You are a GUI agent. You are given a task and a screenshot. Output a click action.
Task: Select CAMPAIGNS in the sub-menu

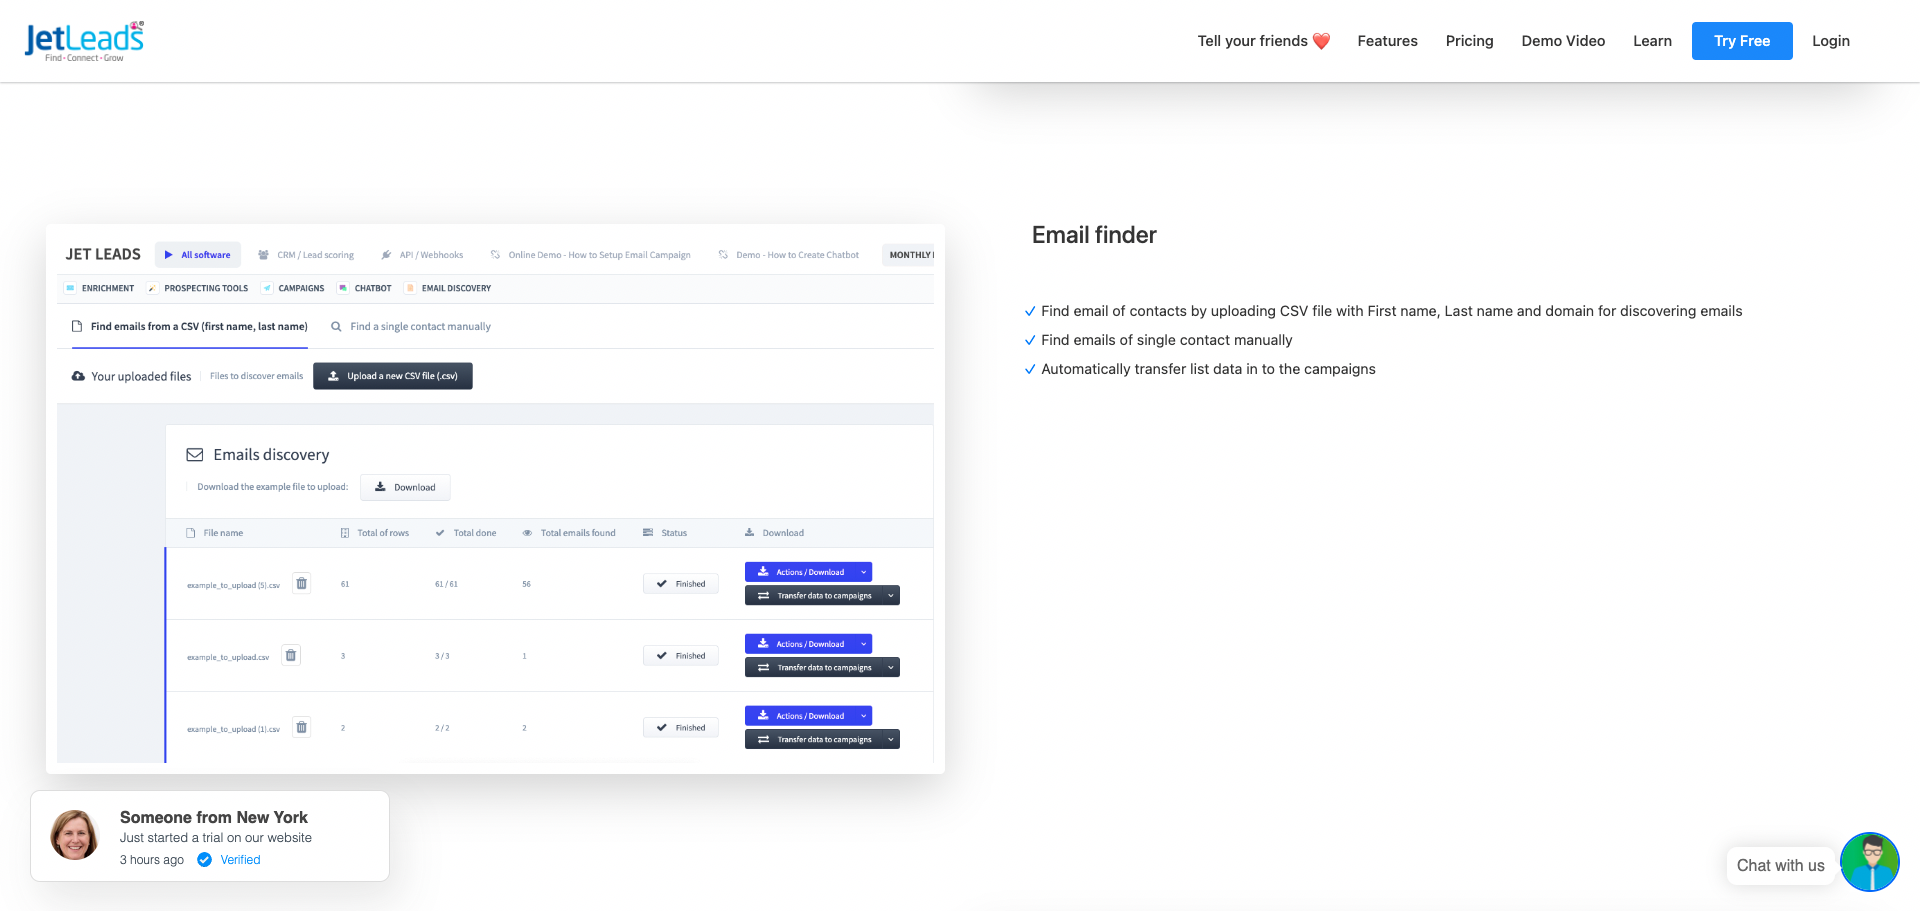(x=293, y=288)
